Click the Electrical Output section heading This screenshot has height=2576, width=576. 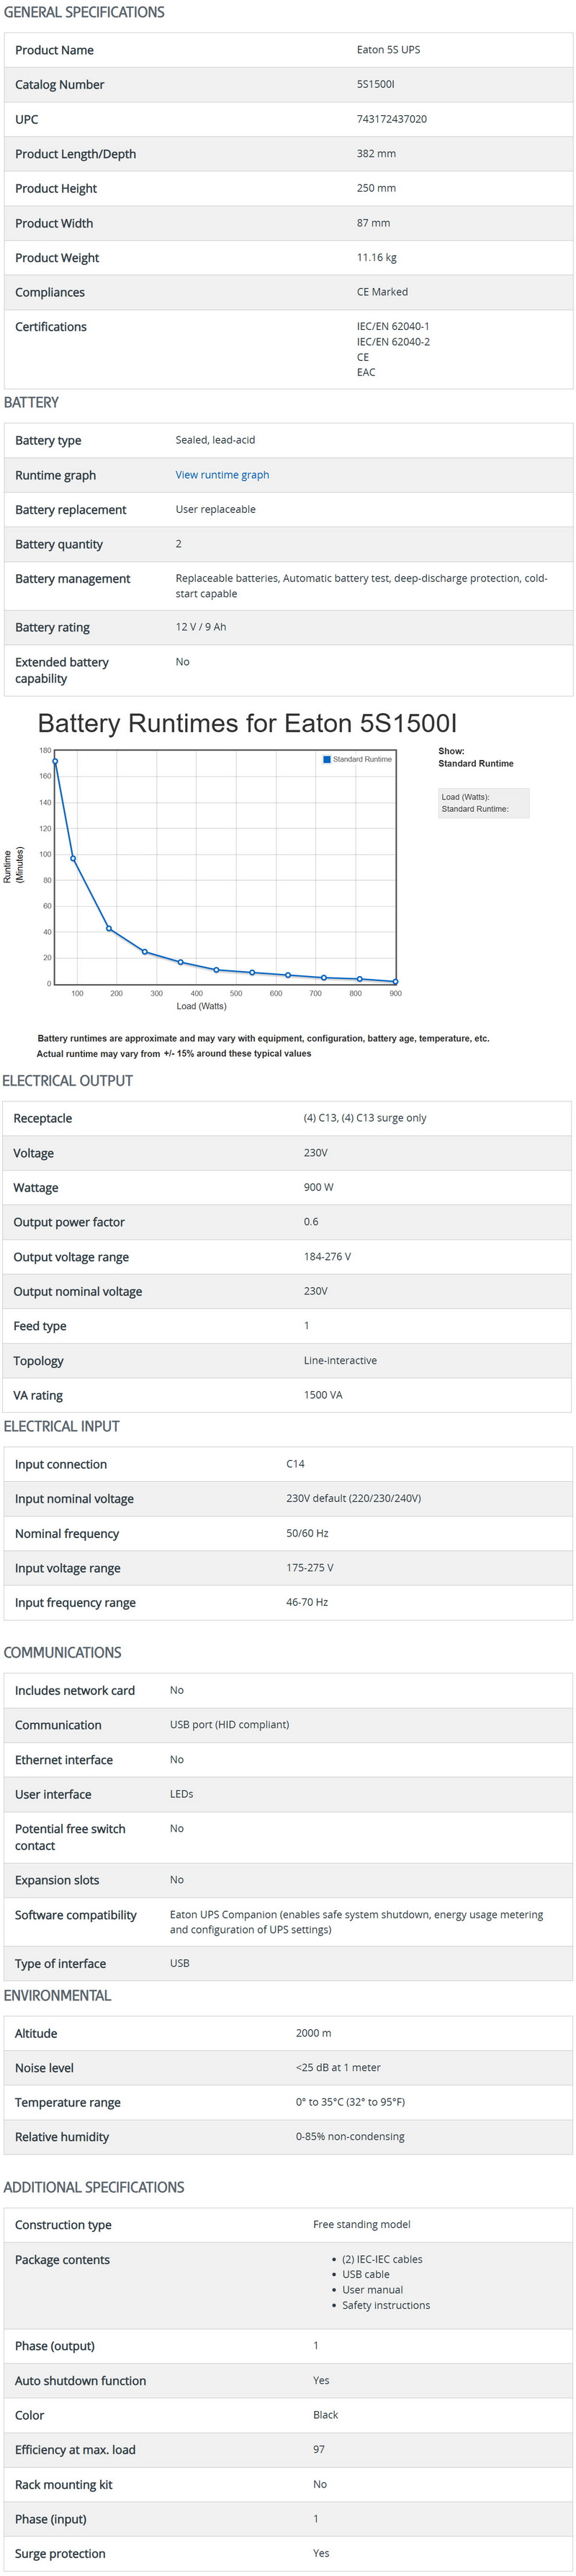67,1081
